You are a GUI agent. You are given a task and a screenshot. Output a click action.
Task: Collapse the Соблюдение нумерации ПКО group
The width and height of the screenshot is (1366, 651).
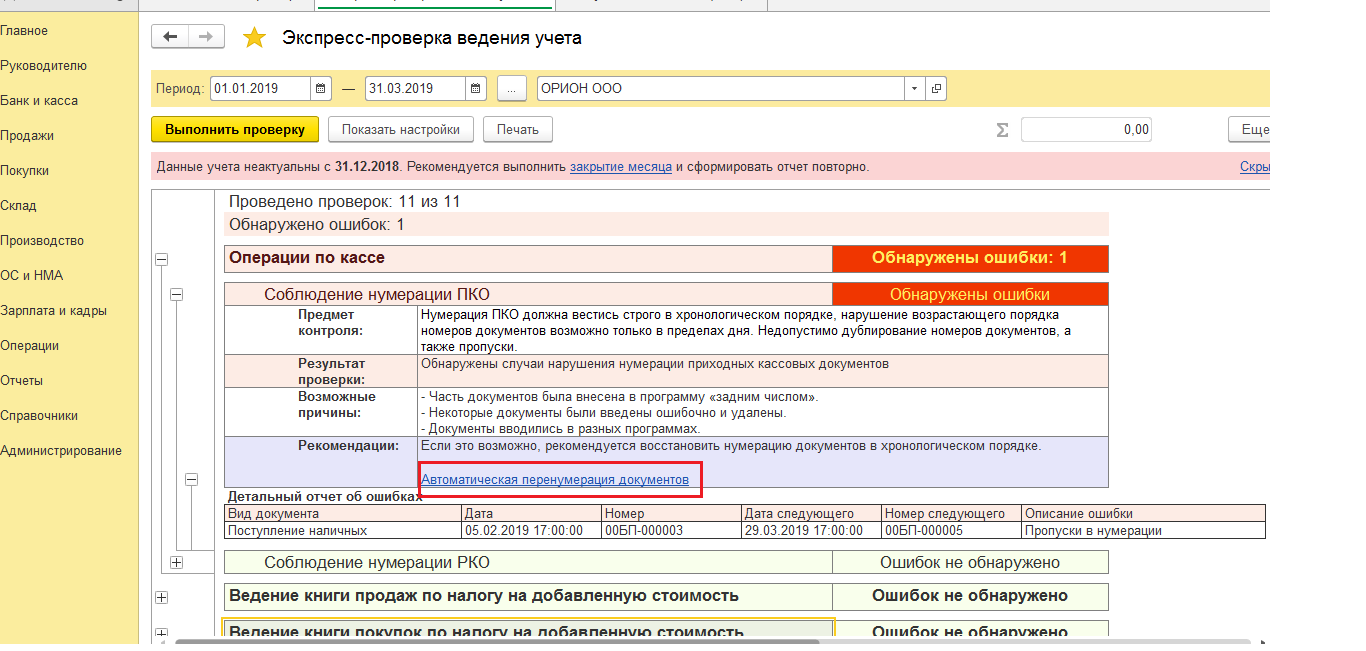177,295
